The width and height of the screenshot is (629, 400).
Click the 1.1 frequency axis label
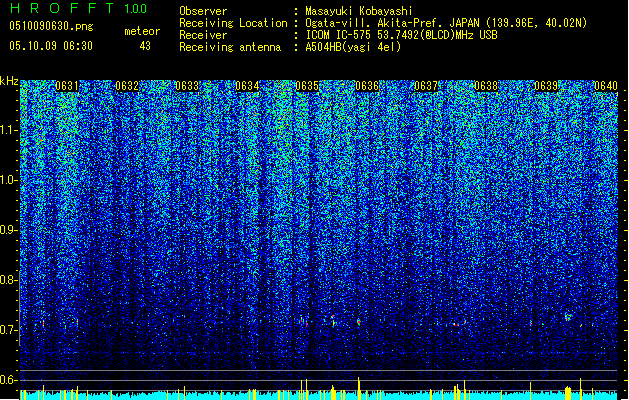(x=9, y=130)
